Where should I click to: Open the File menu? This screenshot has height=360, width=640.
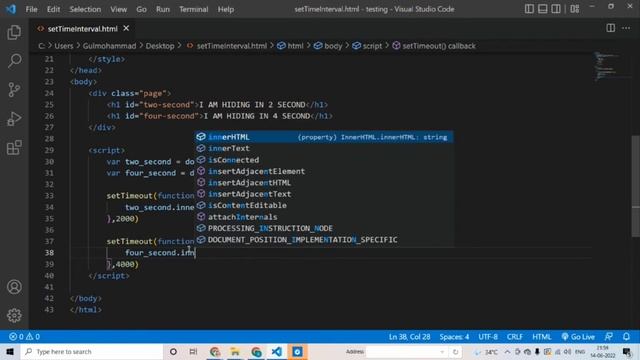coord(31,9)
